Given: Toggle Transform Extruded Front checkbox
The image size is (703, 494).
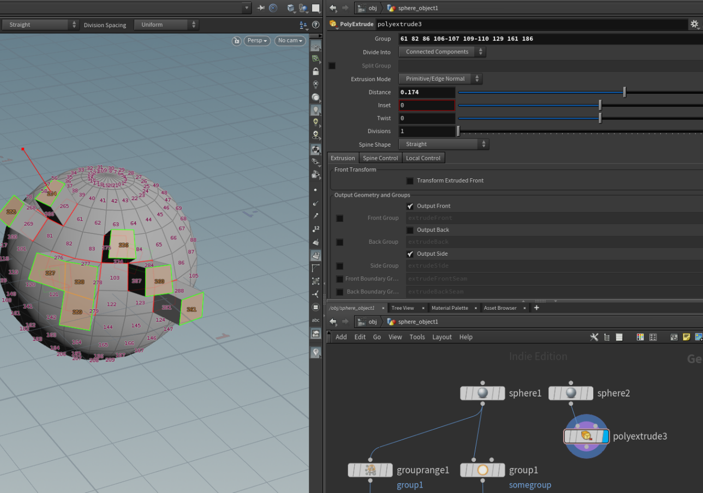Looking at the screenshot, I should point(410,181).
